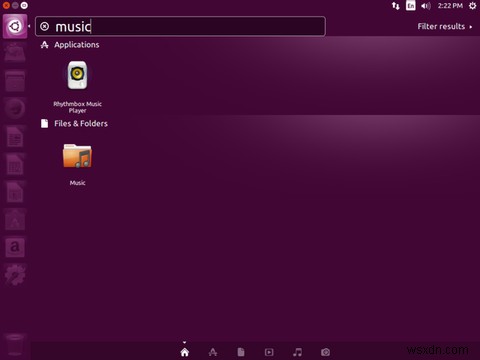The image size is (480, 360).
Task: Open the session gear menu
Action: click(473, 6)
